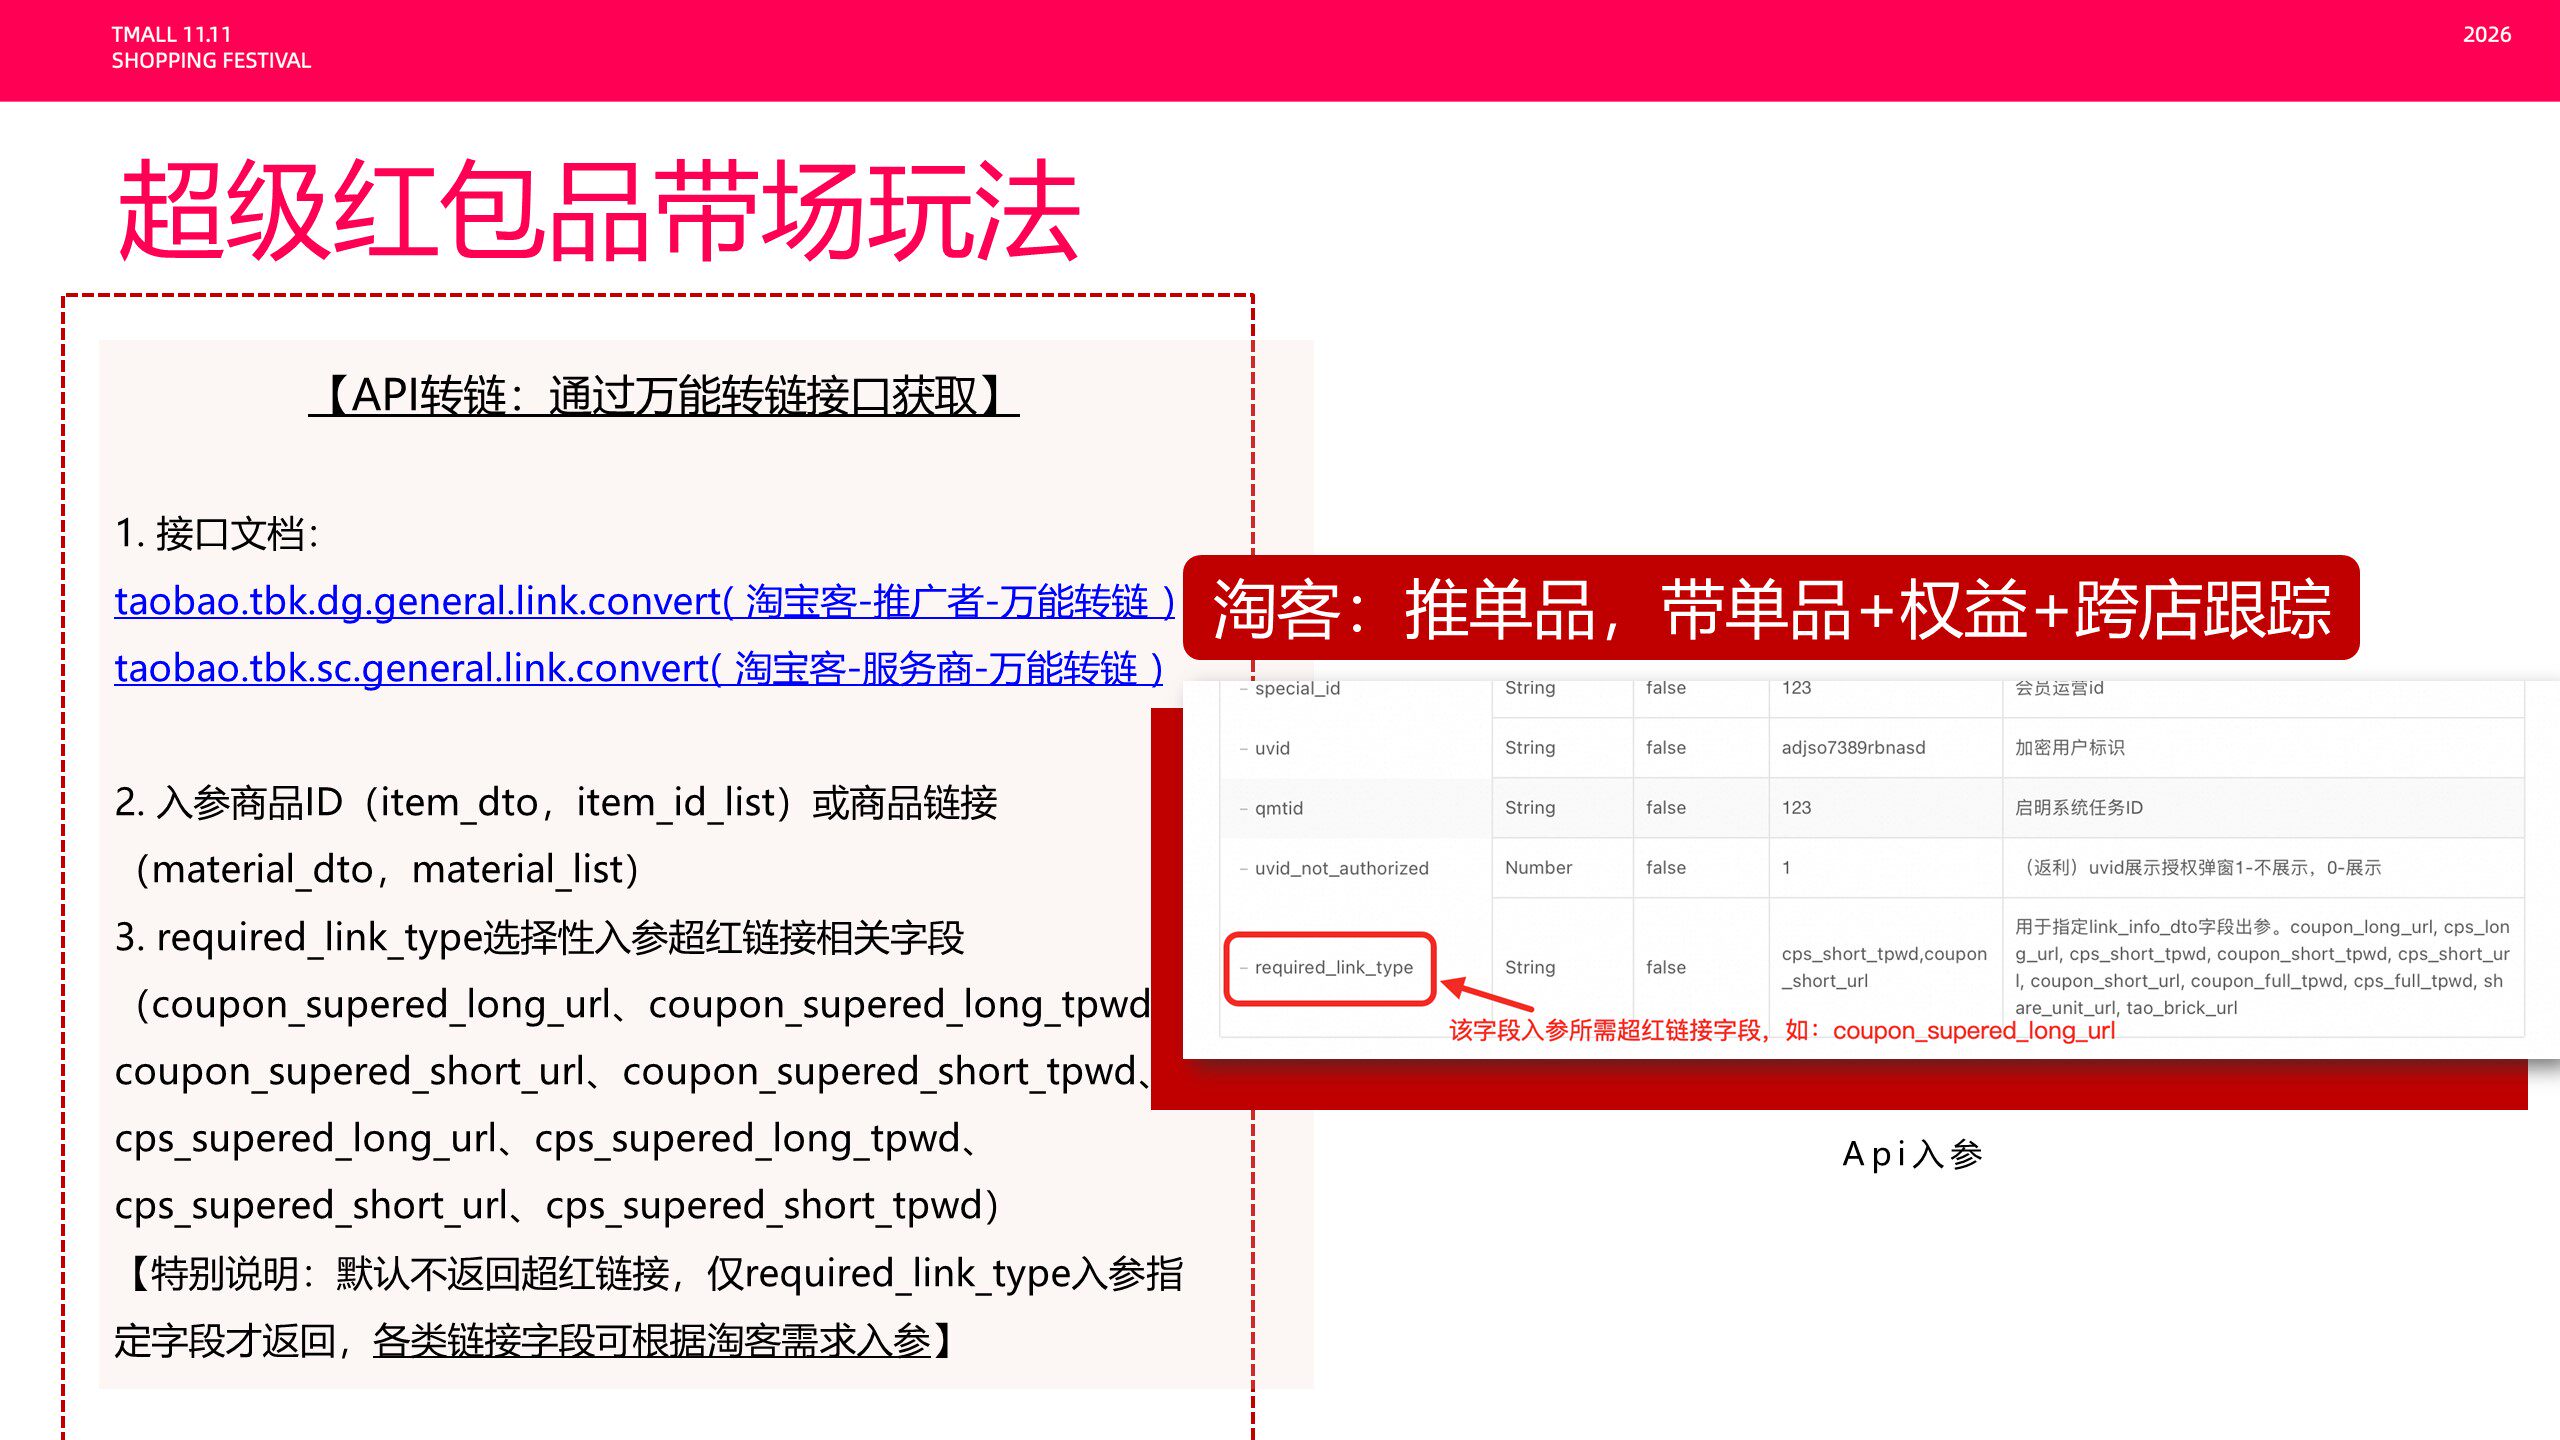2560x1440 pixels.
Task: Open the taobao.tbk.dg.general.link.convert link
Action: tap(645, 601)
